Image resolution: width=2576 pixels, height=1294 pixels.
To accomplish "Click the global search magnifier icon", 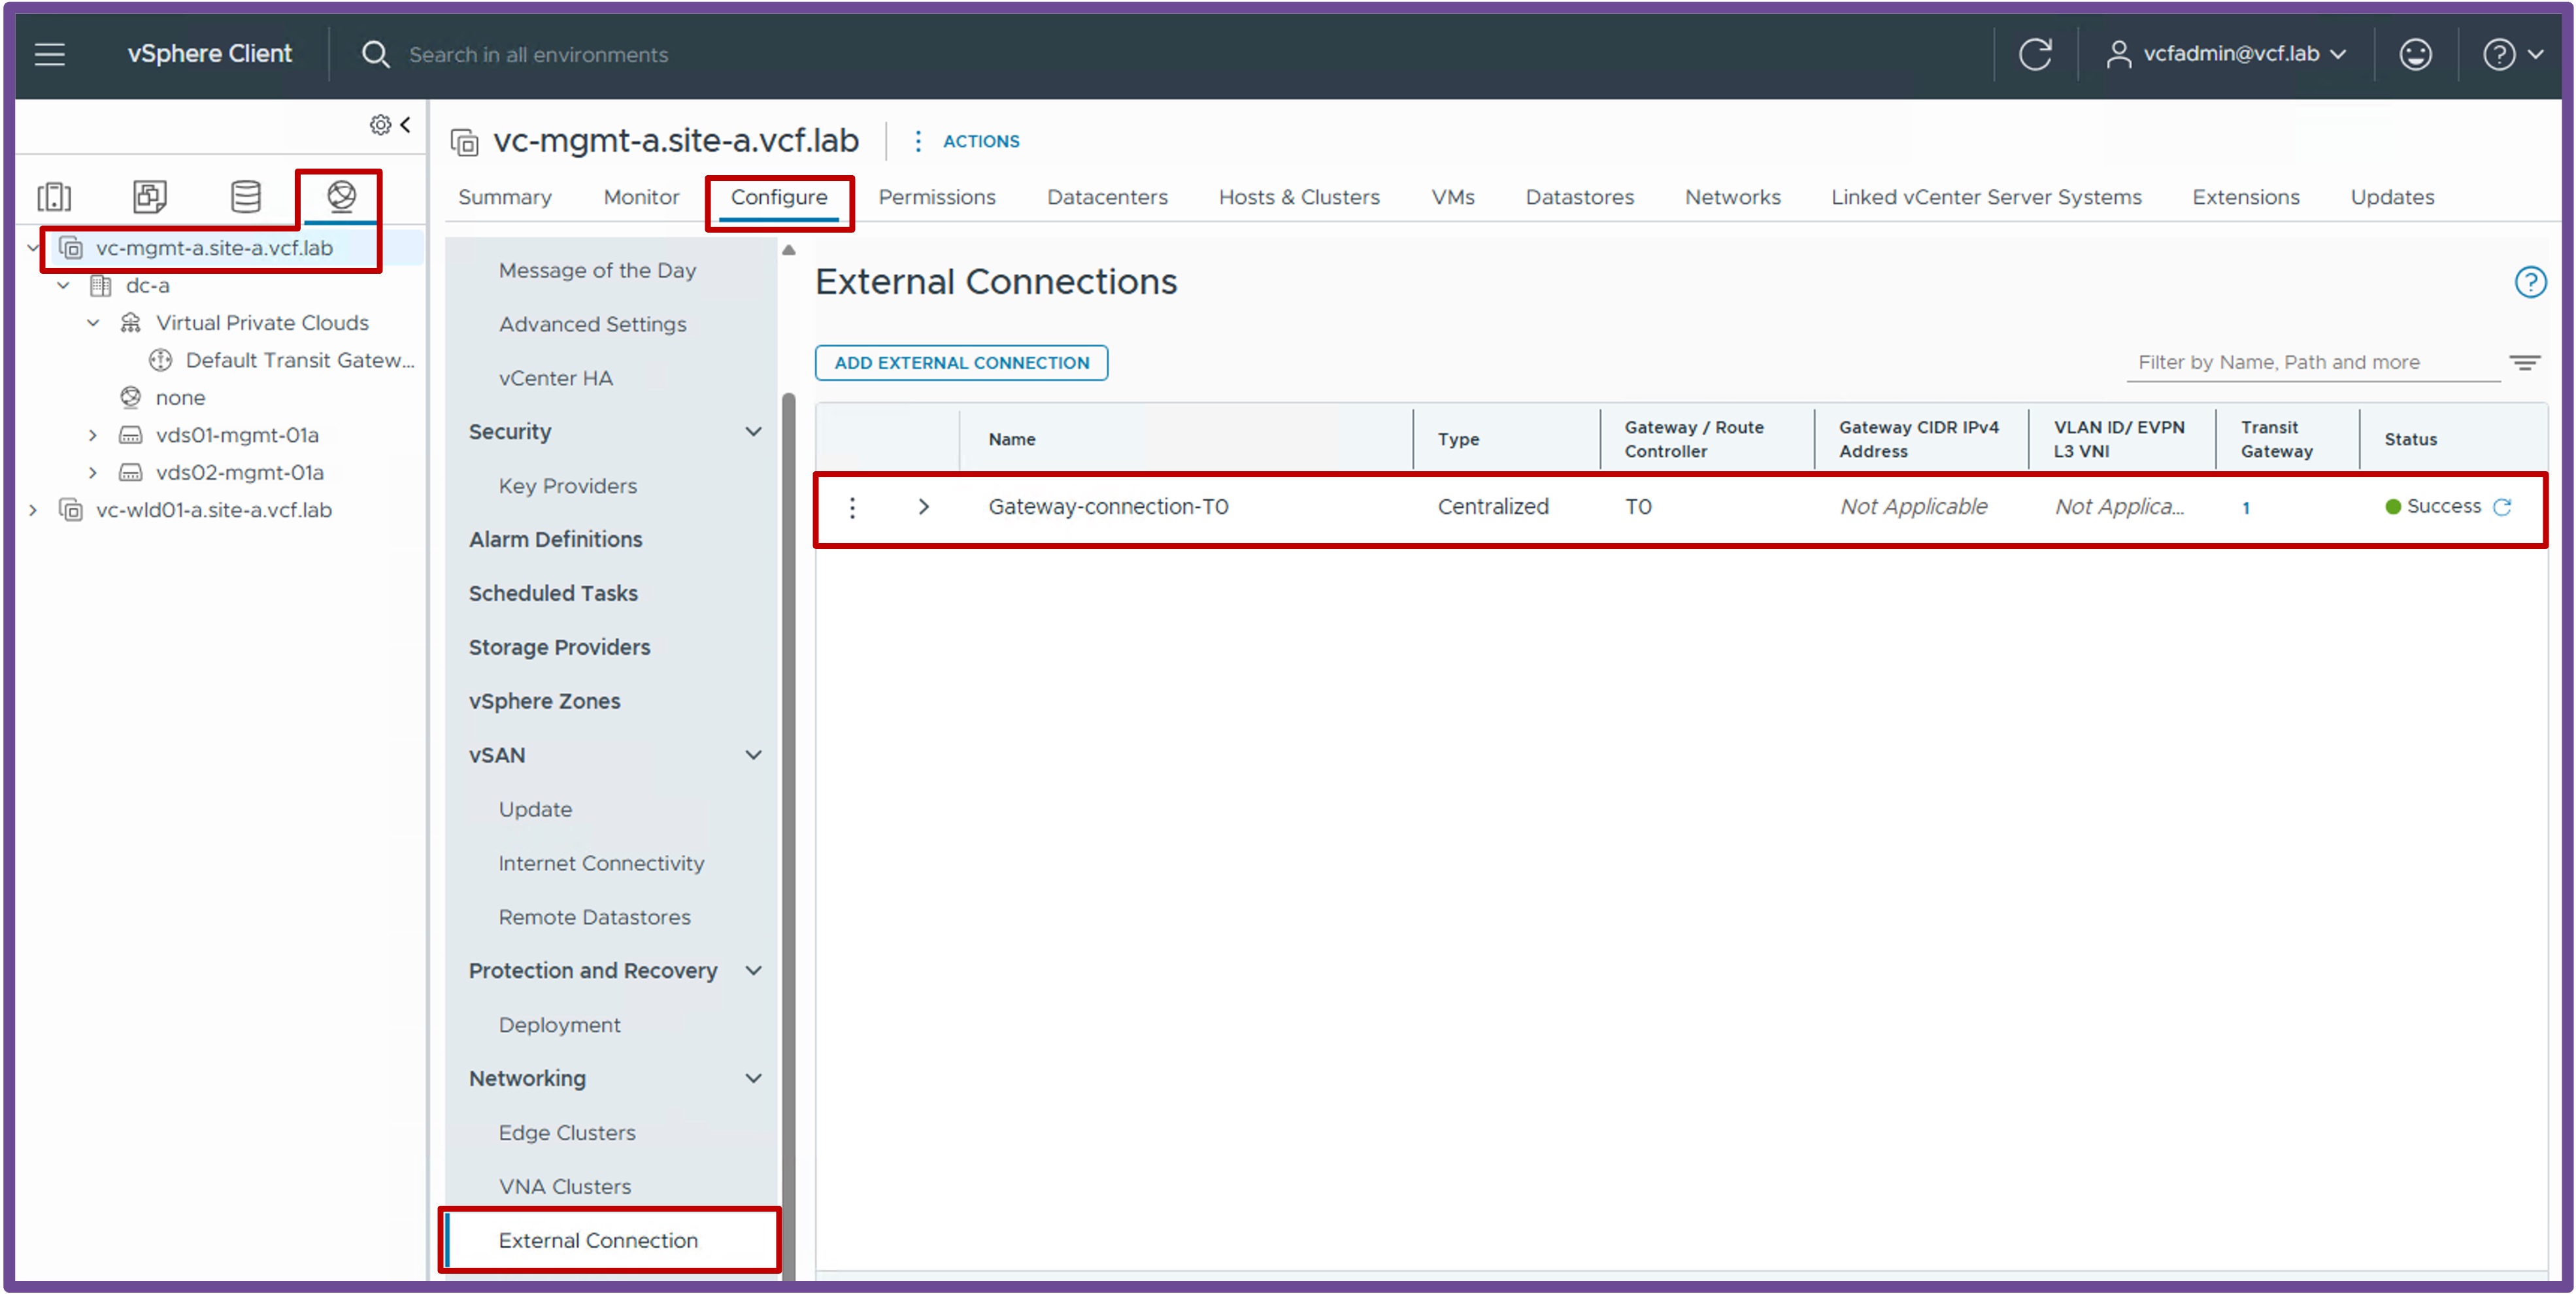I will pos(375,54).
